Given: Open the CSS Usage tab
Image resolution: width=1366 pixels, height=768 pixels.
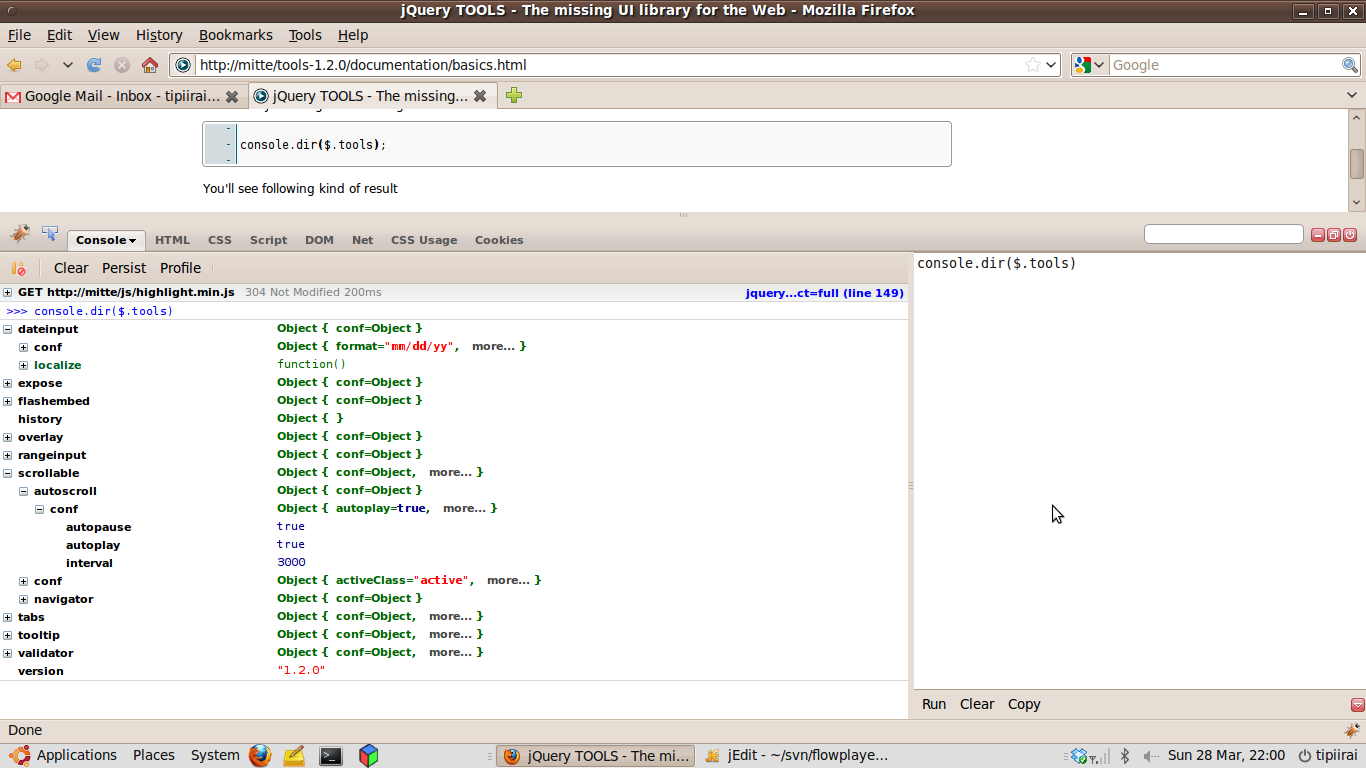Looking at the screenshot, I should coord(424,240).
